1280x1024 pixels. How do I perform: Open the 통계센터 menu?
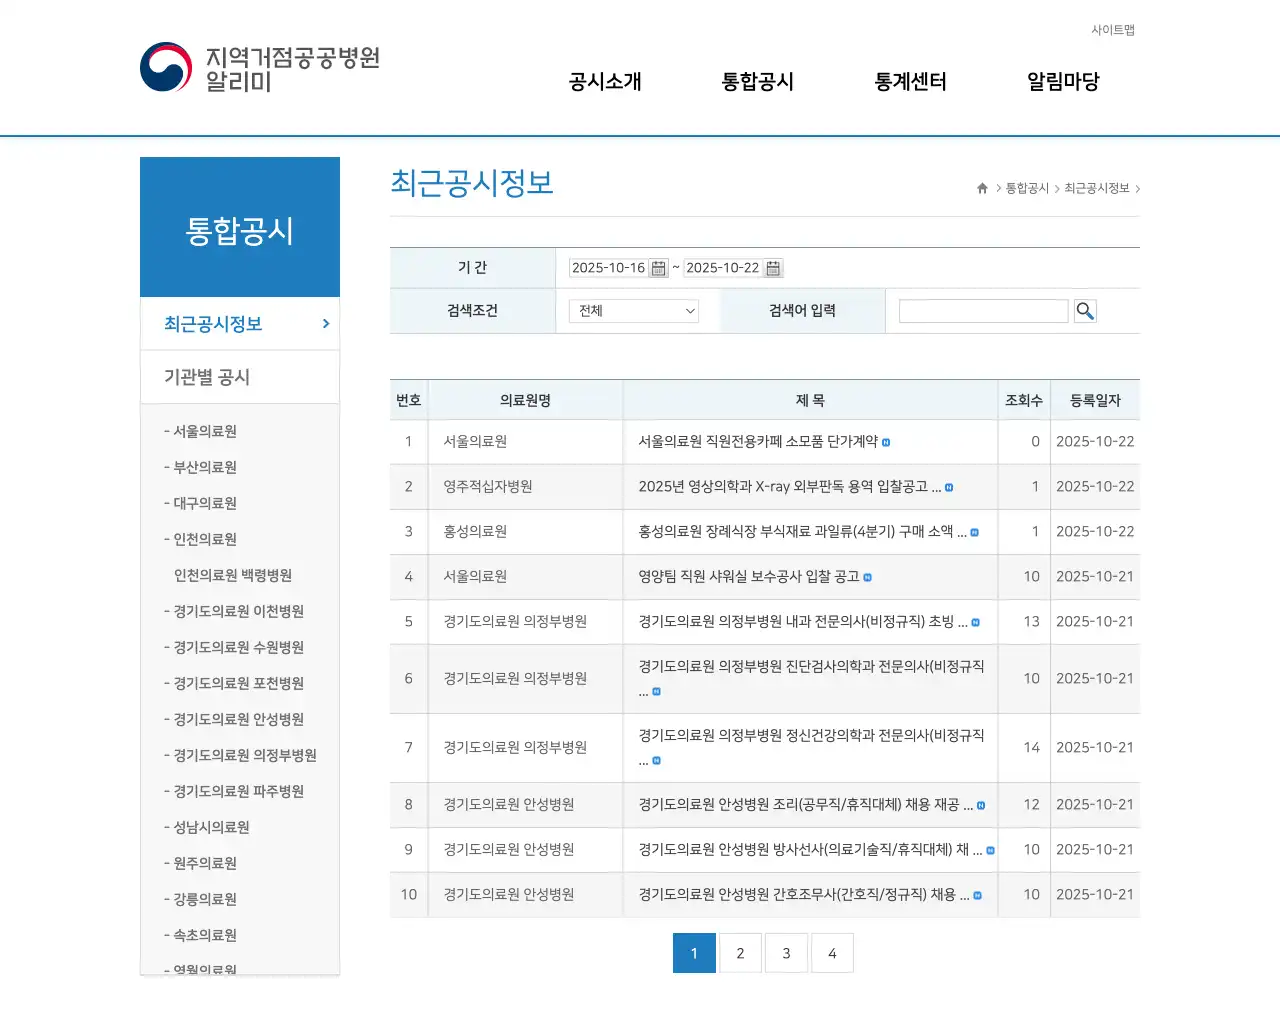point(910,82)
